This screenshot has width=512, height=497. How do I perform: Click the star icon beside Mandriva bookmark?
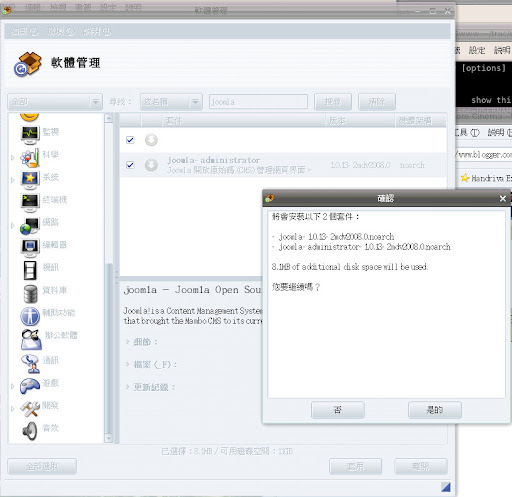coord(465,178)
